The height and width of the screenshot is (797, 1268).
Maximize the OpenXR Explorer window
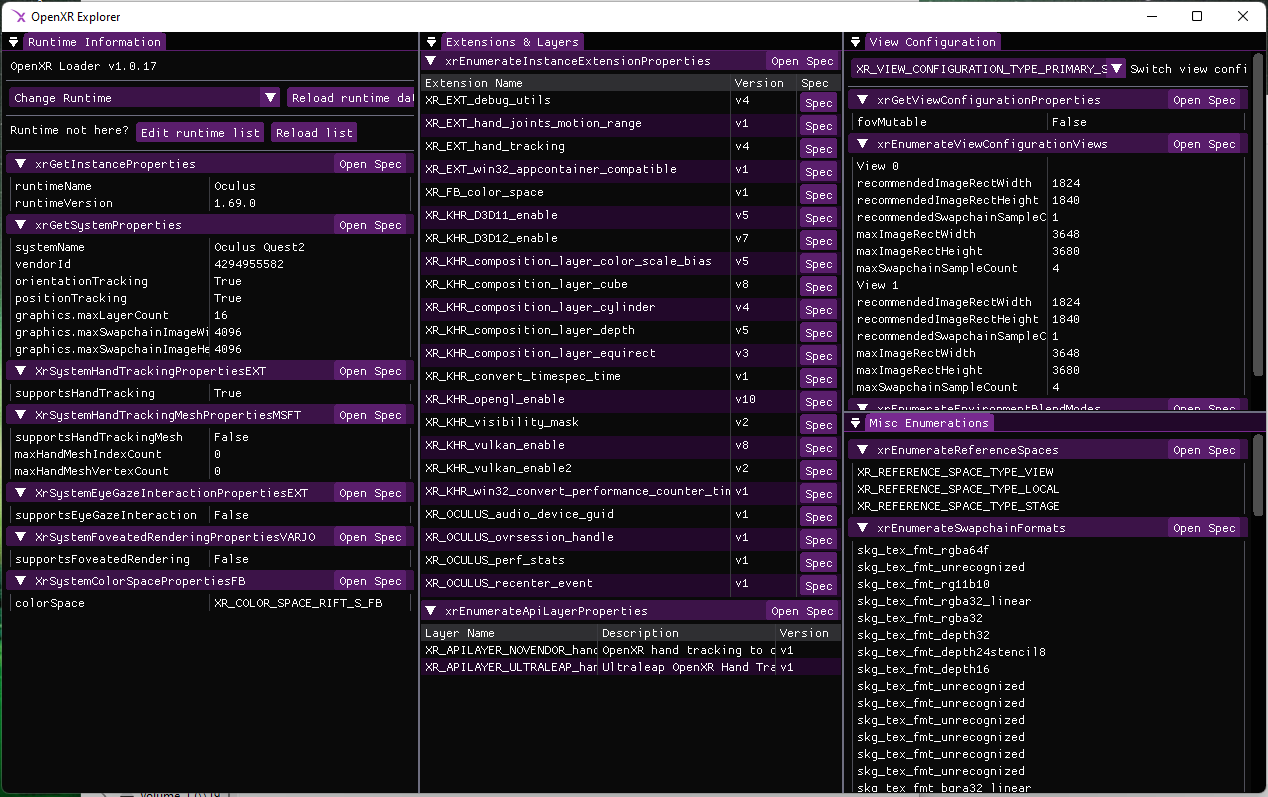[1197, 16]
